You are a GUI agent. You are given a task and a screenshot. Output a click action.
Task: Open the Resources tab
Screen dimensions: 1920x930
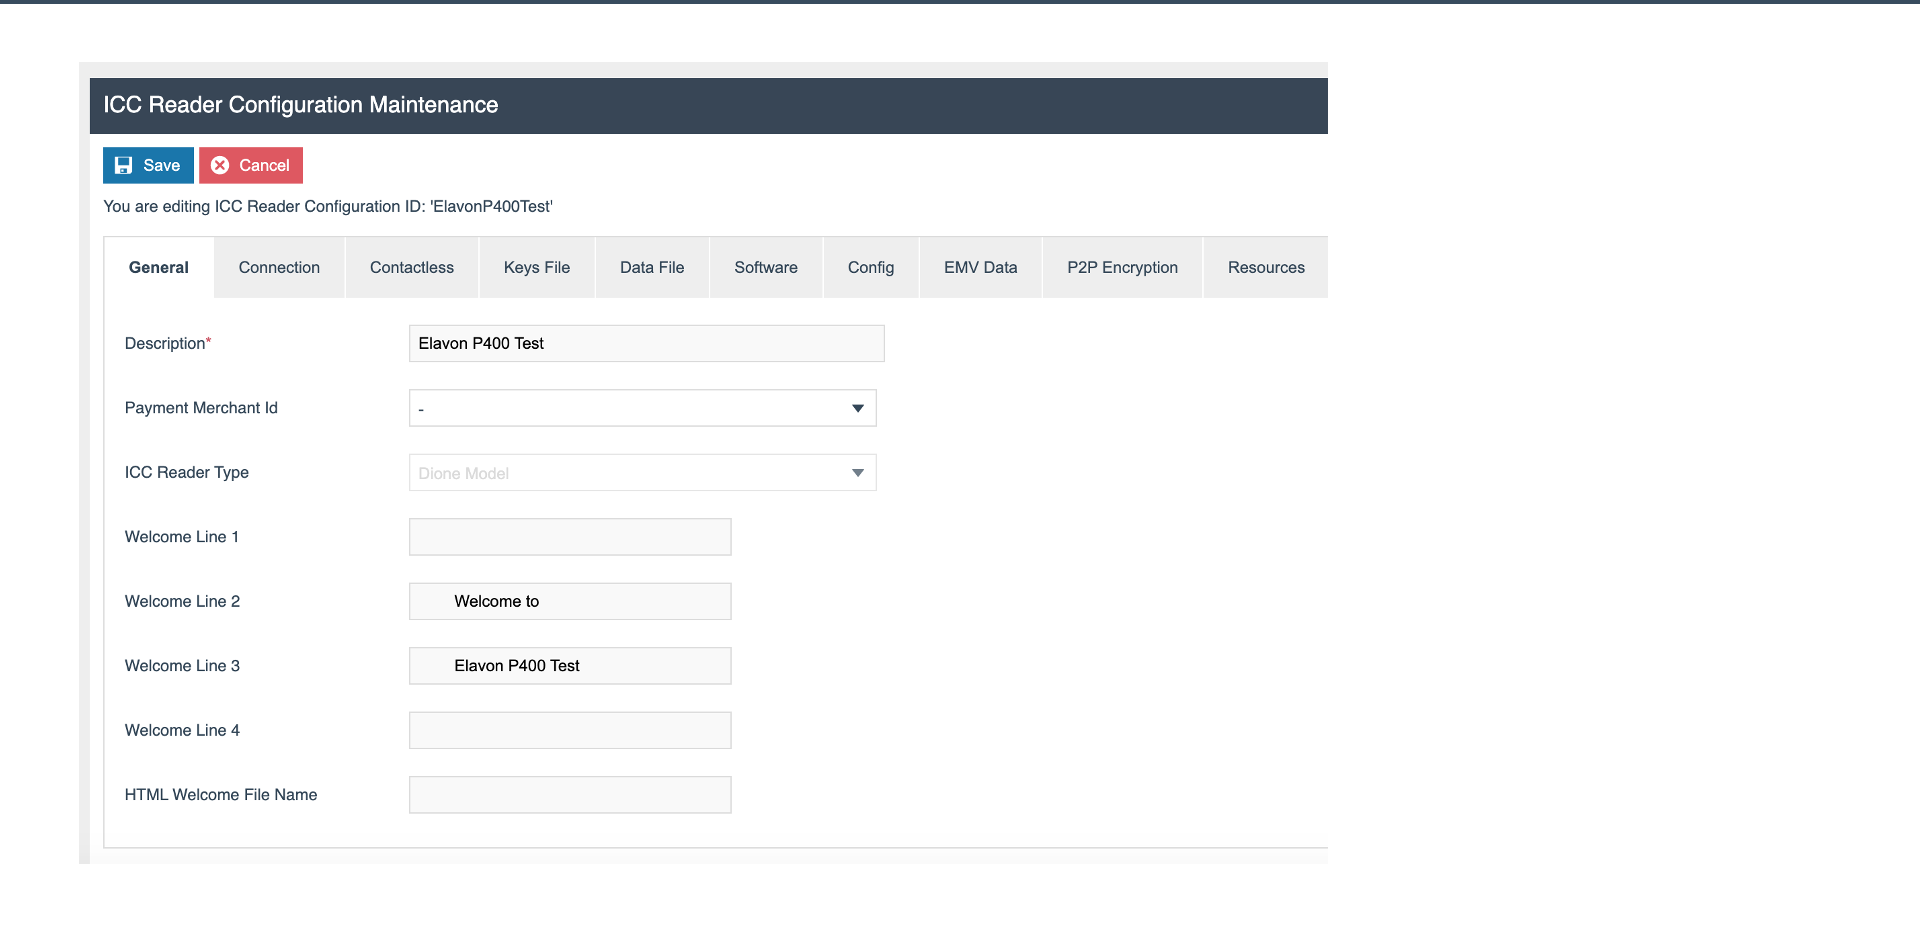(1266, 267)
